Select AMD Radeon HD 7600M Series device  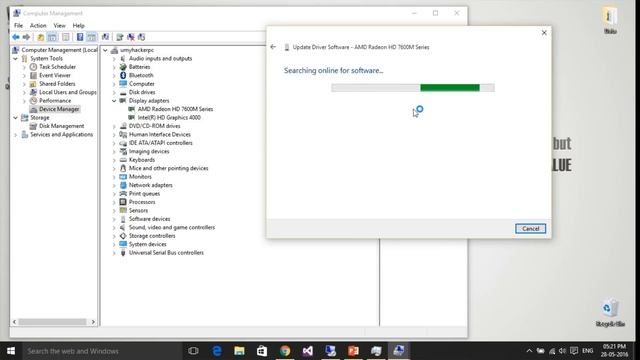[x=176, y=109]
